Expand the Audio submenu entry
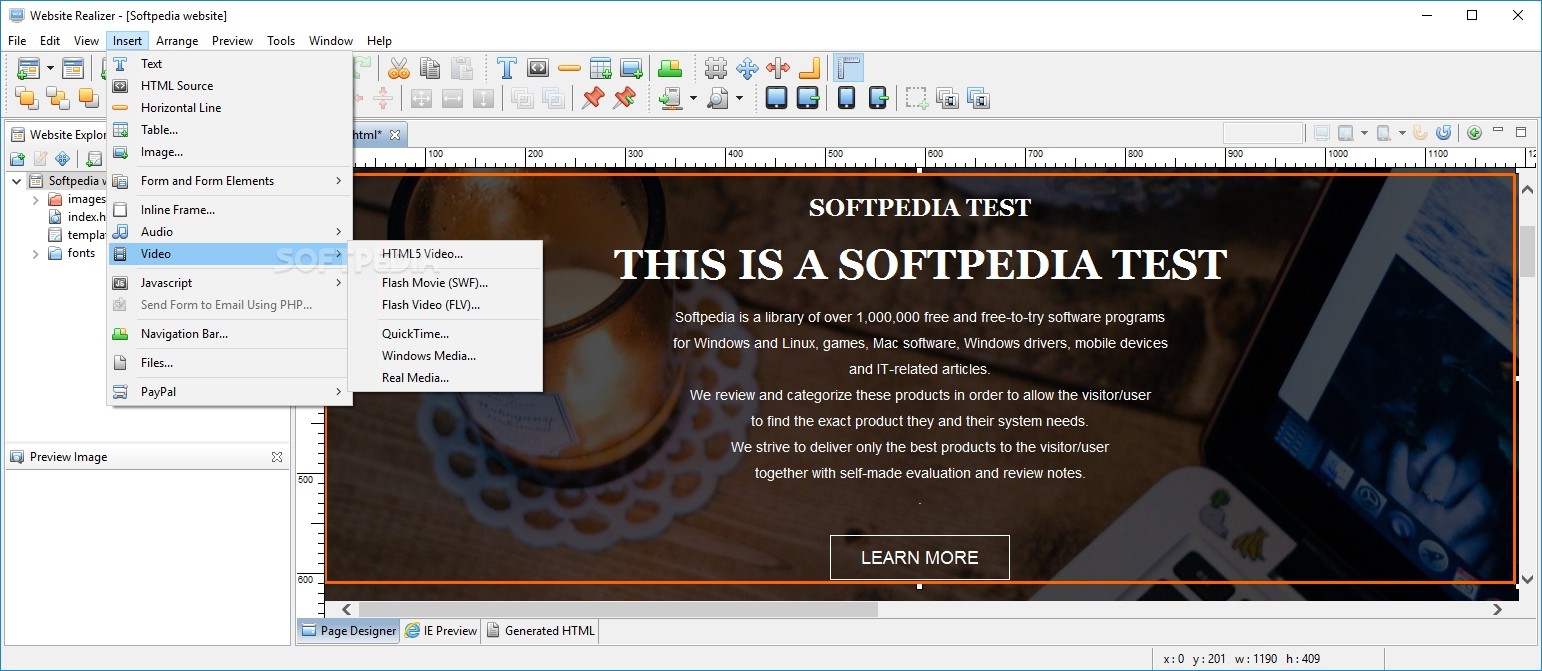The width and height of the screenshot is (1542, 671). click(x=230, y=232)
